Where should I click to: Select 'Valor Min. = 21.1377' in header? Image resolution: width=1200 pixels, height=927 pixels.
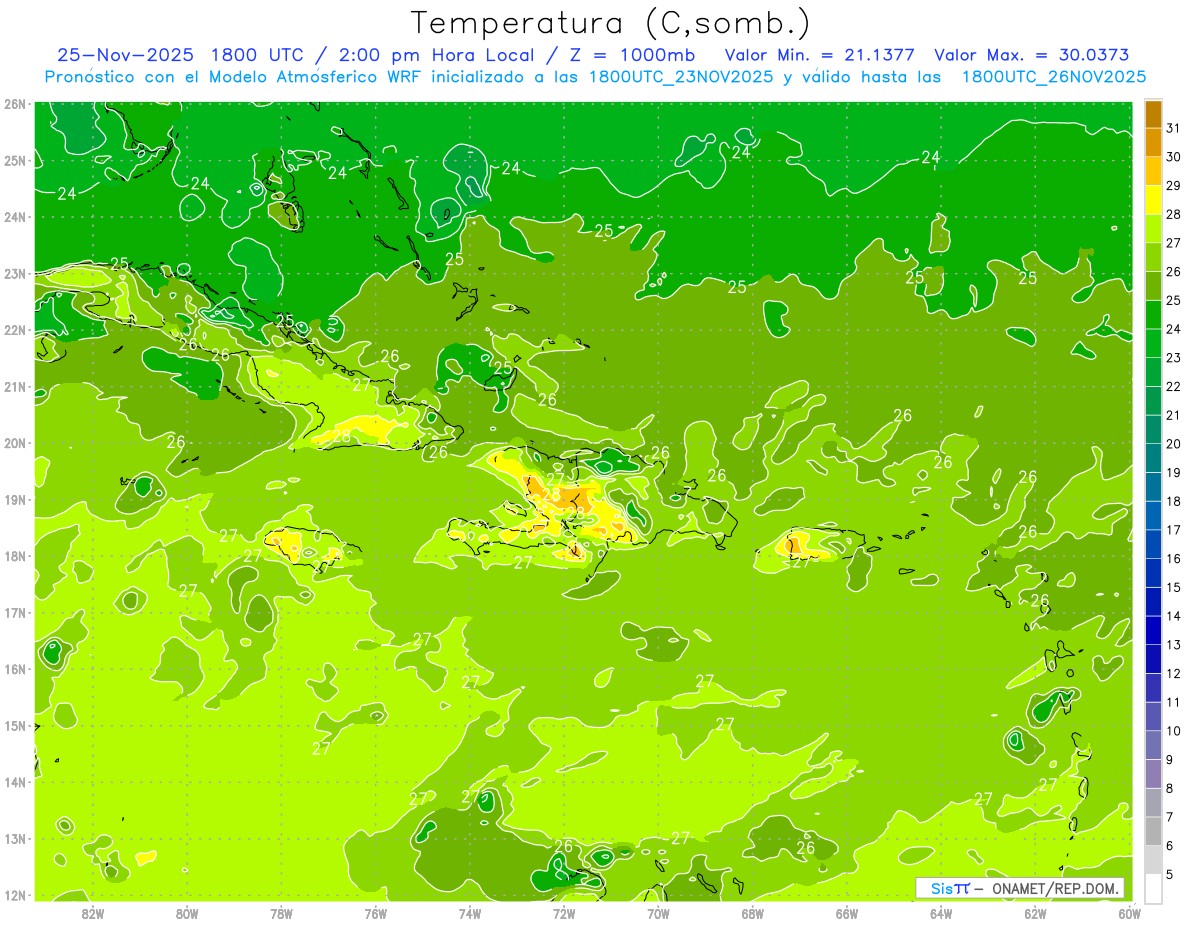[x=820, y=56]
